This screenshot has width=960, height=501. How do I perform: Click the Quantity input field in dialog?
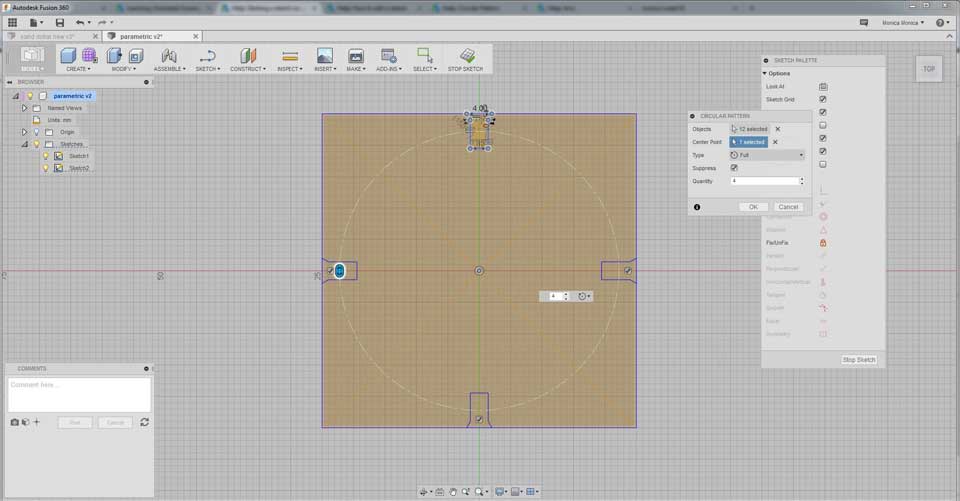764,181
